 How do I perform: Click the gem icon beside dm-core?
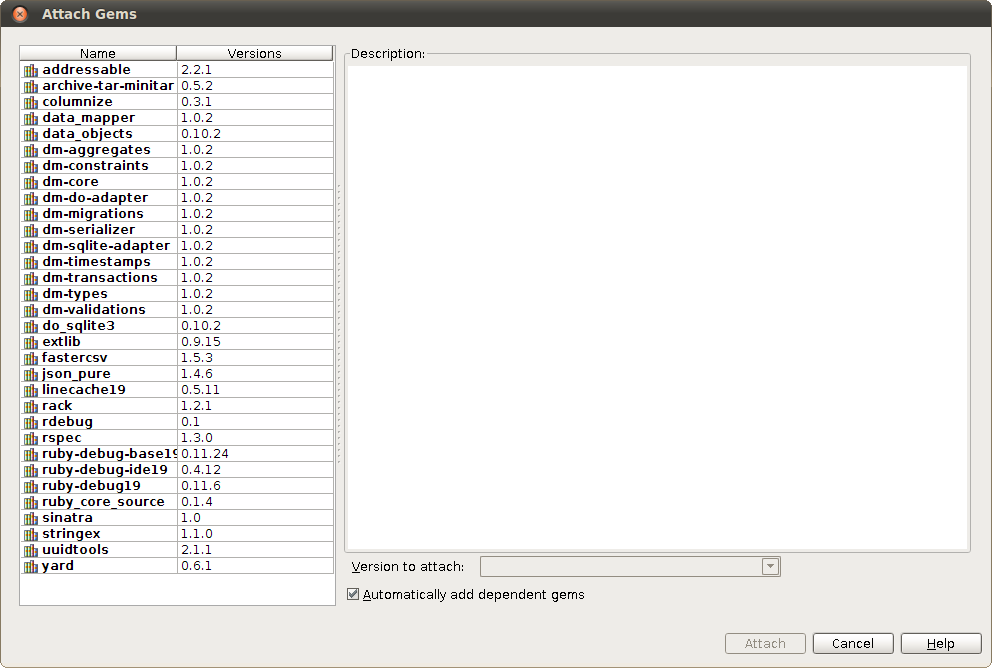pos(31,182)
